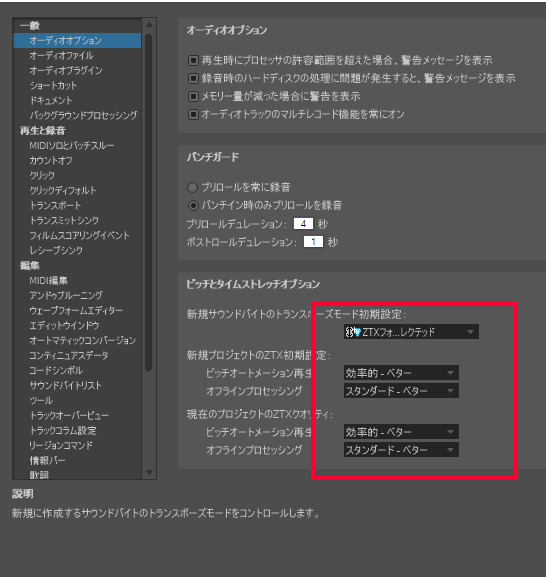Open ウェーブフォームエディター settings
The width and height of the screenshot is (546, 577).
(76, 311)
